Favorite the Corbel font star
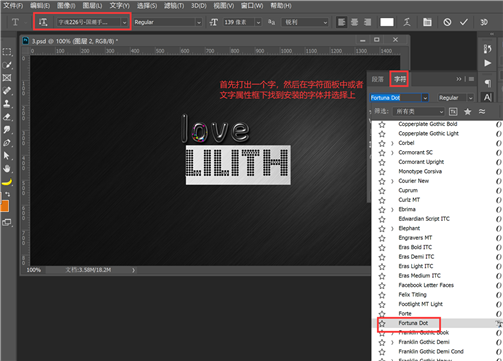The width and height of the screenshot is (503, 361). [x=382, y=143]
